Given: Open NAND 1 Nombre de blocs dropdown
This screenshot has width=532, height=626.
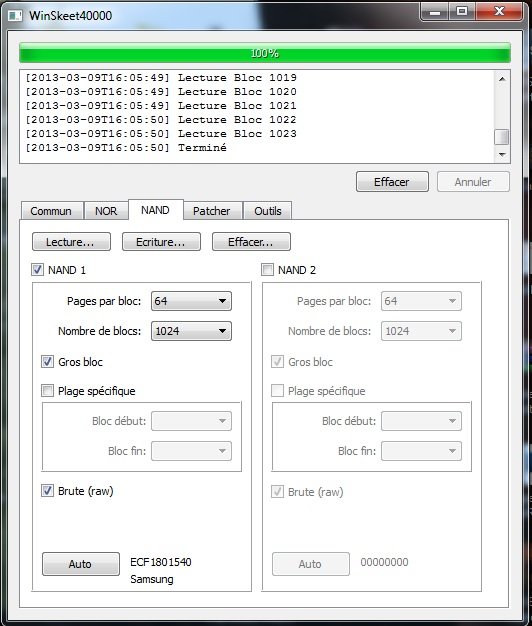Looking at the screenshot, I should 191,331.
